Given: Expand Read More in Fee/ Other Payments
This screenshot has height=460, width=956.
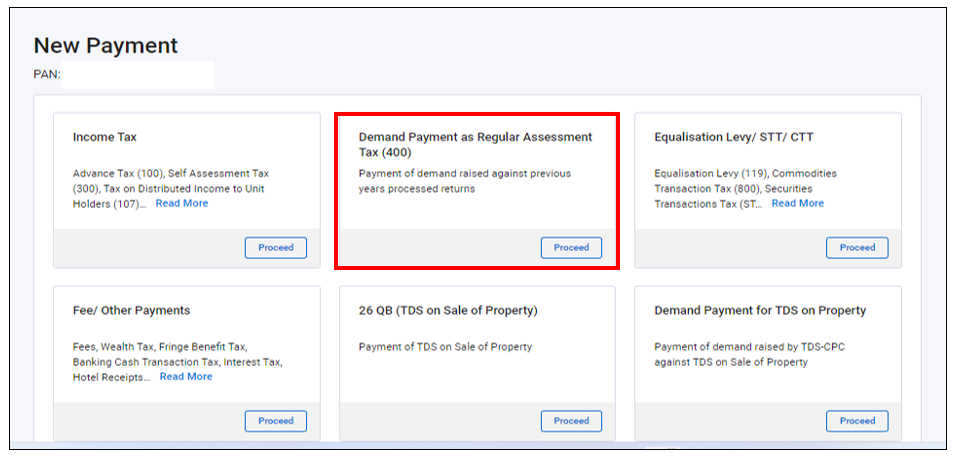Looking at the screenshot, I should [186, 377].
